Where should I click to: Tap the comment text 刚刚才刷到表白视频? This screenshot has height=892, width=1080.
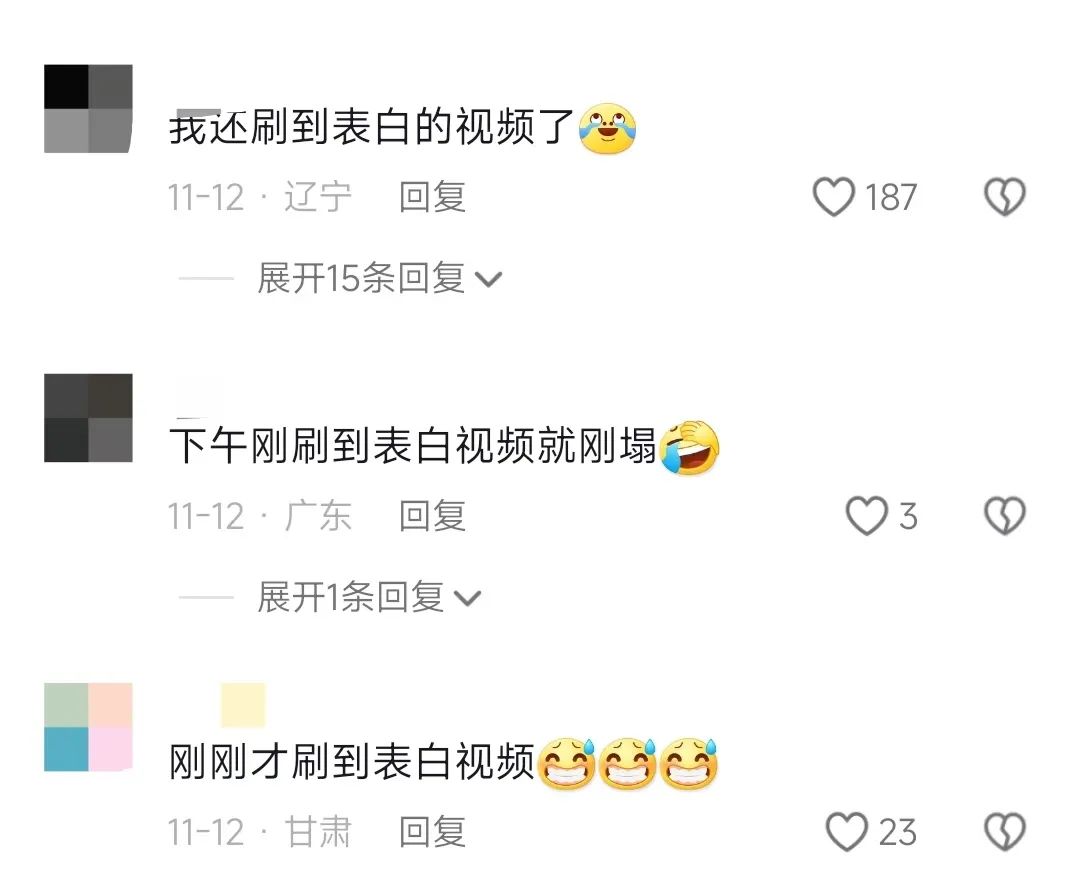pyautogui.click(x=352, y=762)
